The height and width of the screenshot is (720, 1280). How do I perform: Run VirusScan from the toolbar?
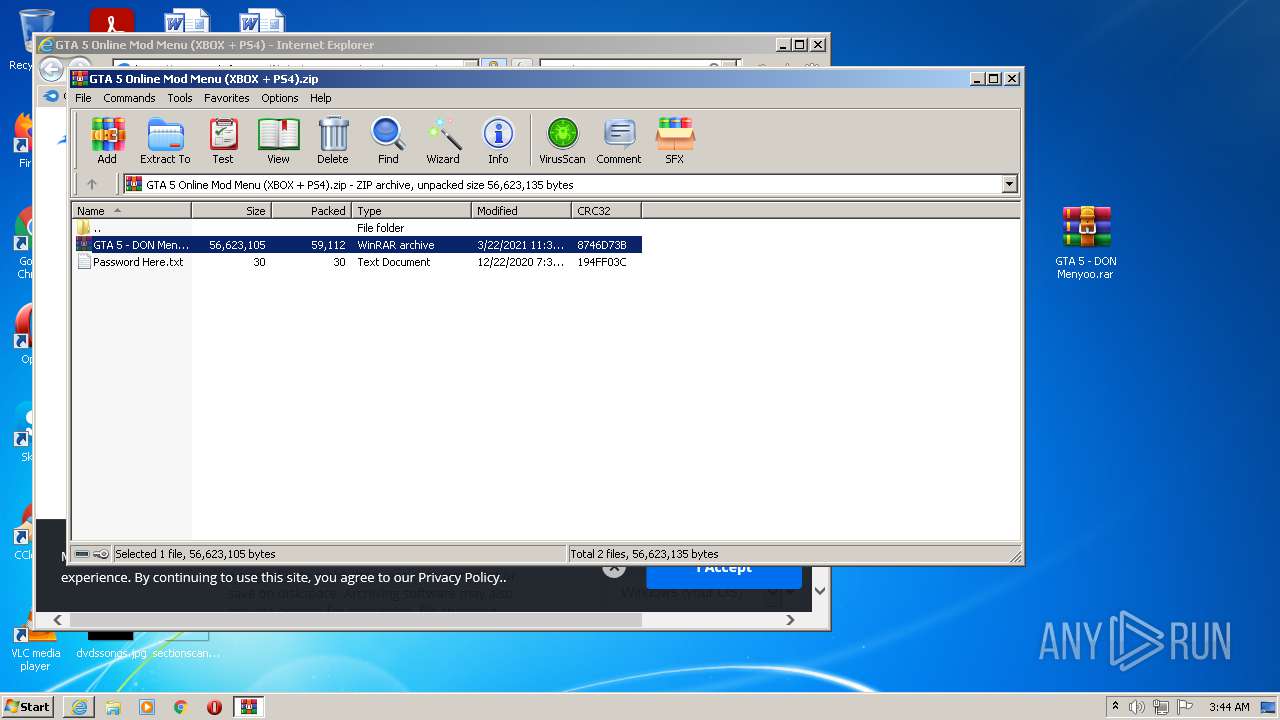point(562,141)
